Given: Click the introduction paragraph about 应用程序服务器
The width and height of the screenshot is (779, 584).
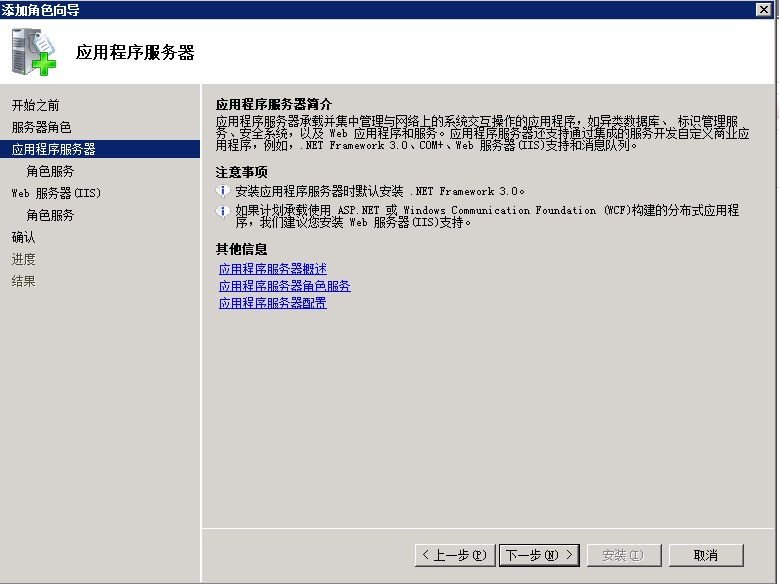Looking at the screenshot, I should pos(482,133).
